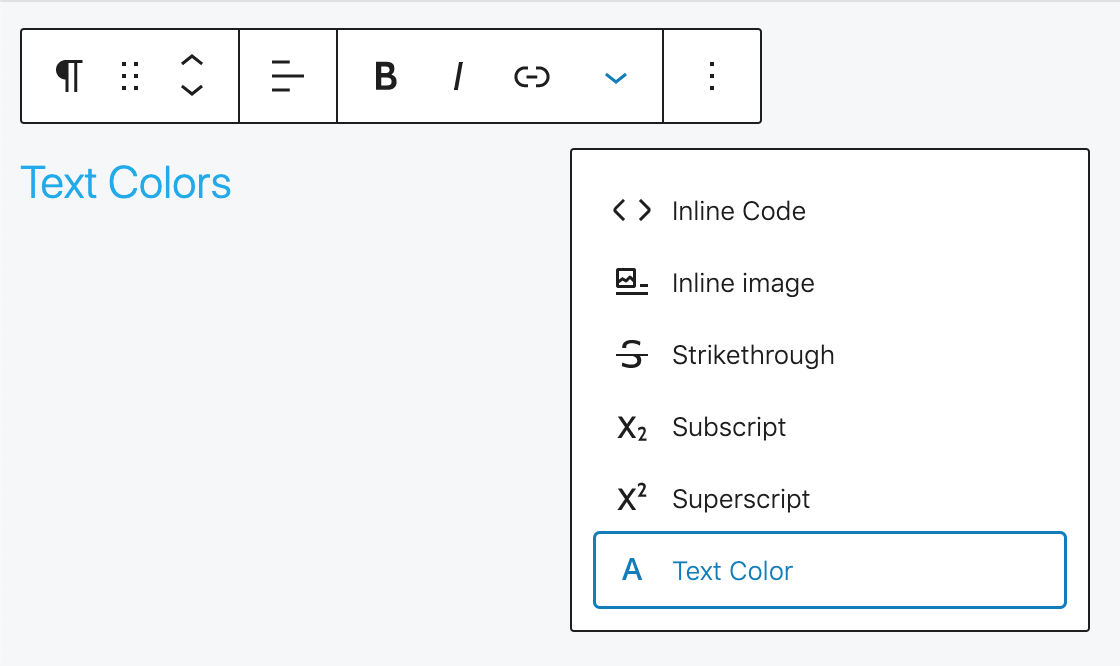Click the Inline Code icon
This screenshot has height=666, width=1120.
pyautogui.click(x=631, y=211)
